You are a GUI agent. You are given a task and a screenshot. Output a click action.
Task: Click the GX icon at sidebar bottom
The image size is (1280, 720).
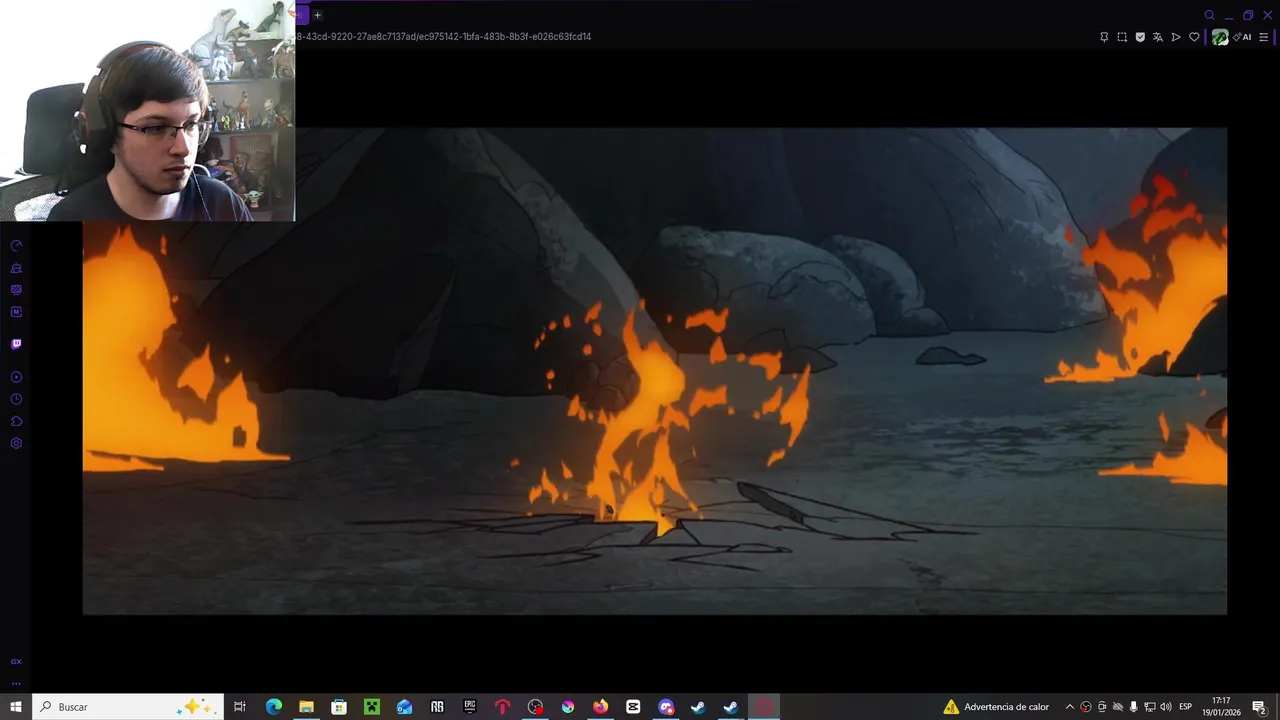16,661
